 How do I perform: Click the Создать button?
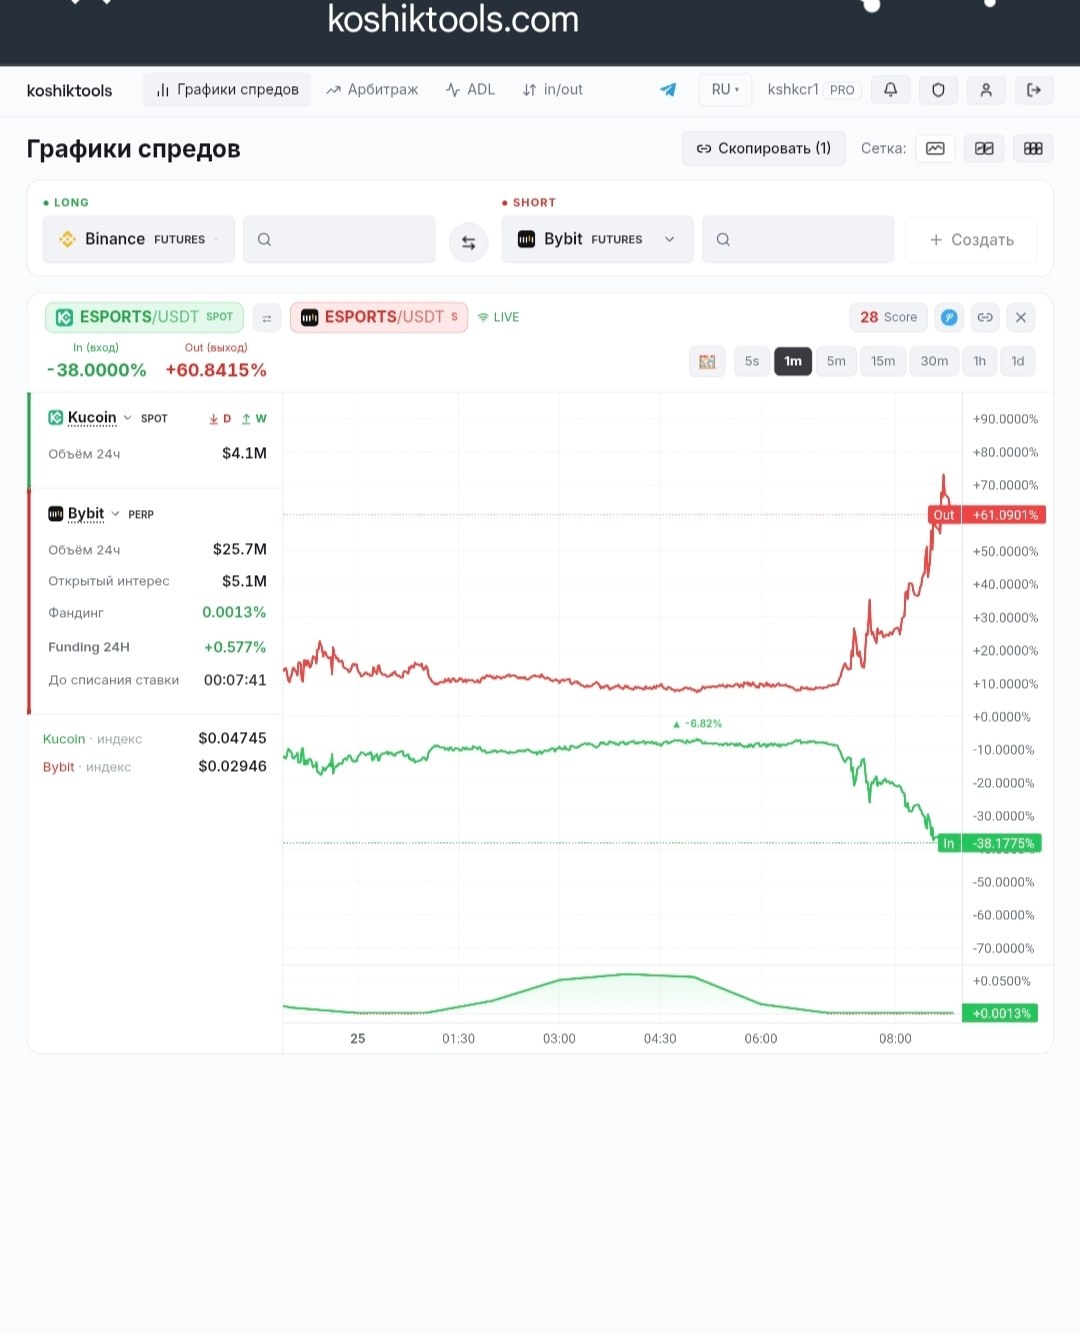pyautogui.click(x=971, y=240)
